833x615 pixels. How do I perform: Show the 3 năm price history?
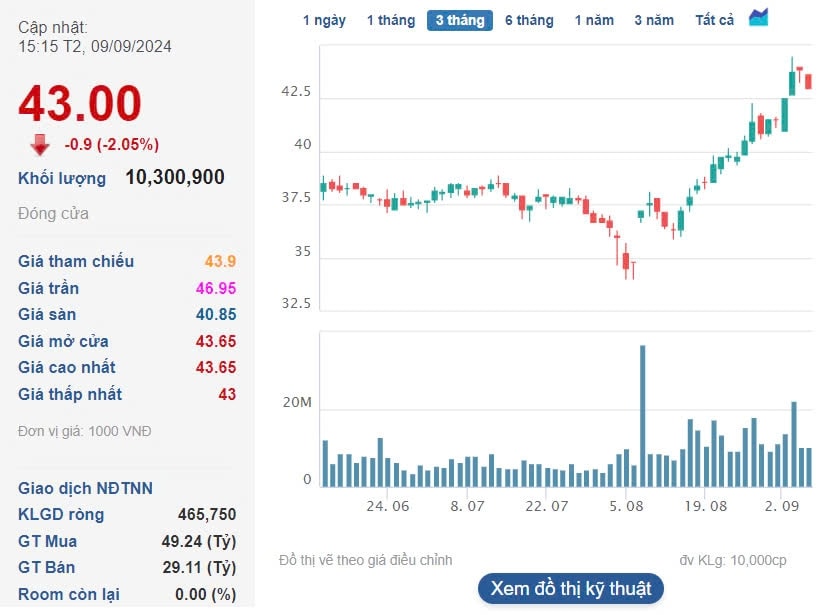pos(654,20)
